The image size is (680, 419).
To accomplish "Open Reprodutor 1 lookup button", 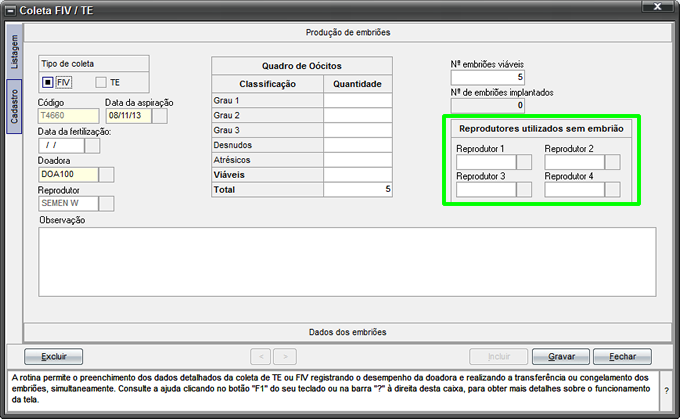I will coord(524,162).
